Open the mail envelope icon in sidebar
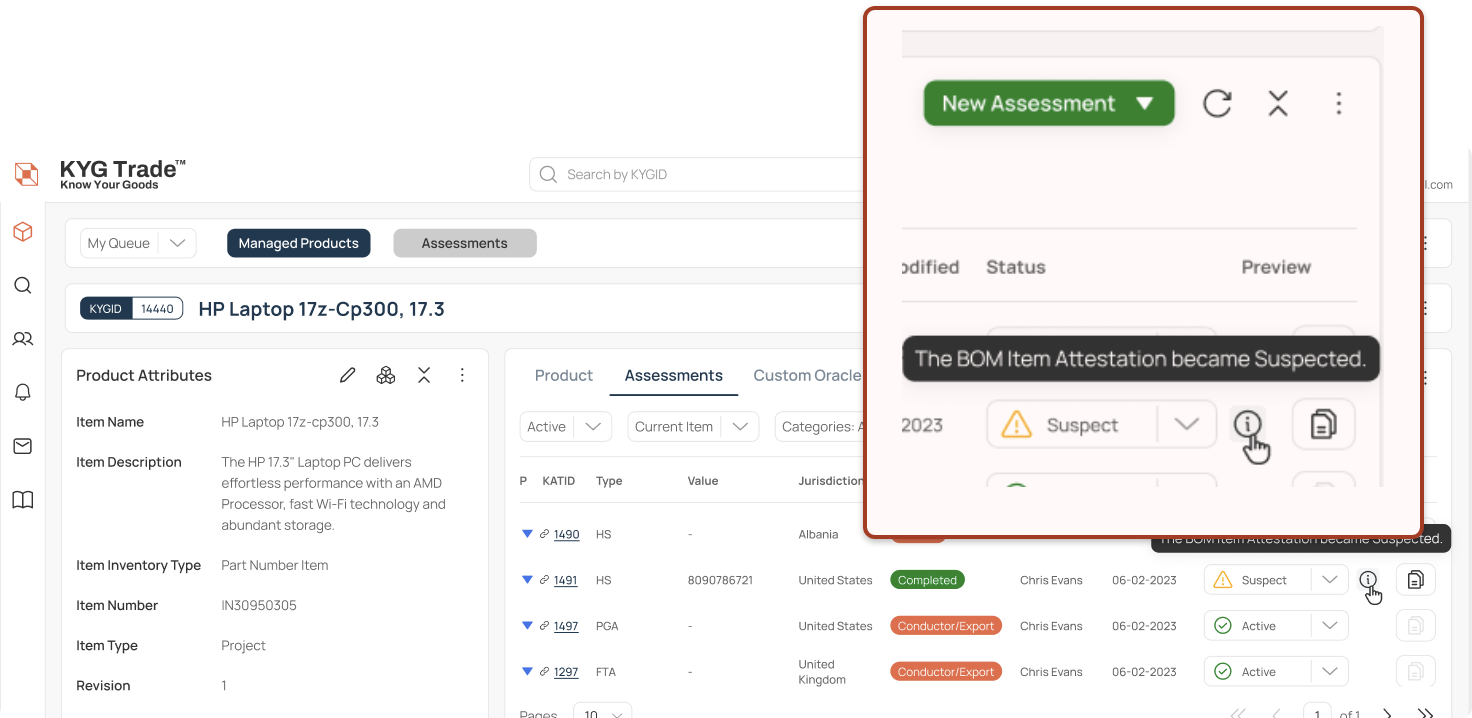1472x718 pixels. (x=22, y=446)
